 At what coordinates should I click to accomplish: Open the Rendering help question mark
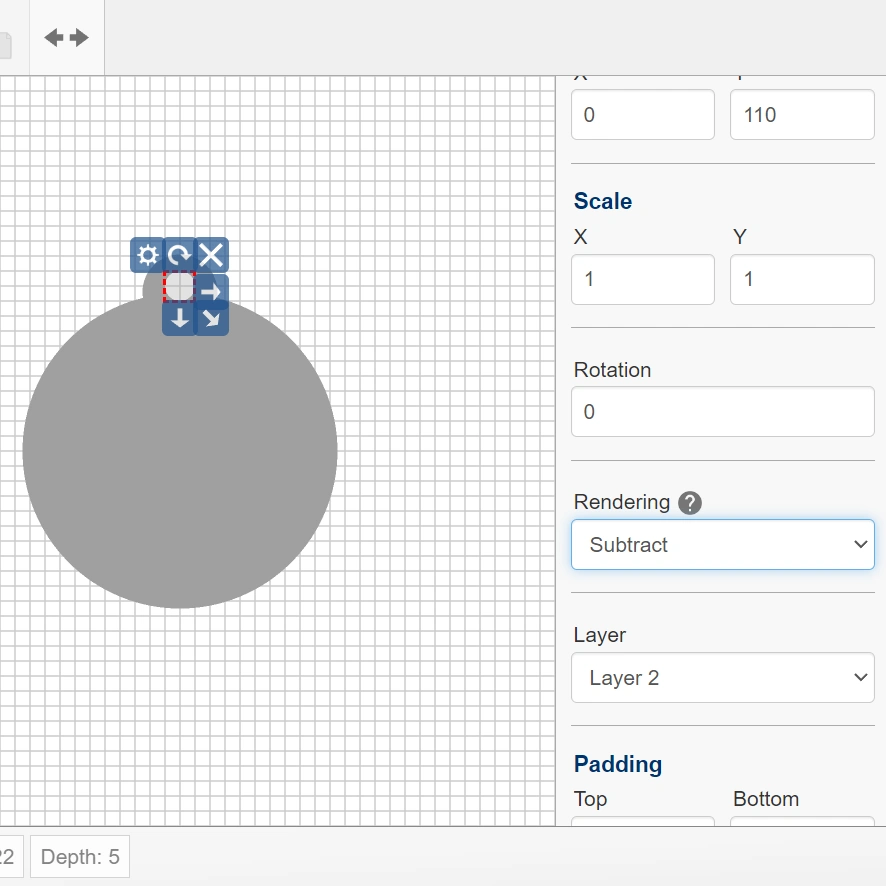point(690,502)
